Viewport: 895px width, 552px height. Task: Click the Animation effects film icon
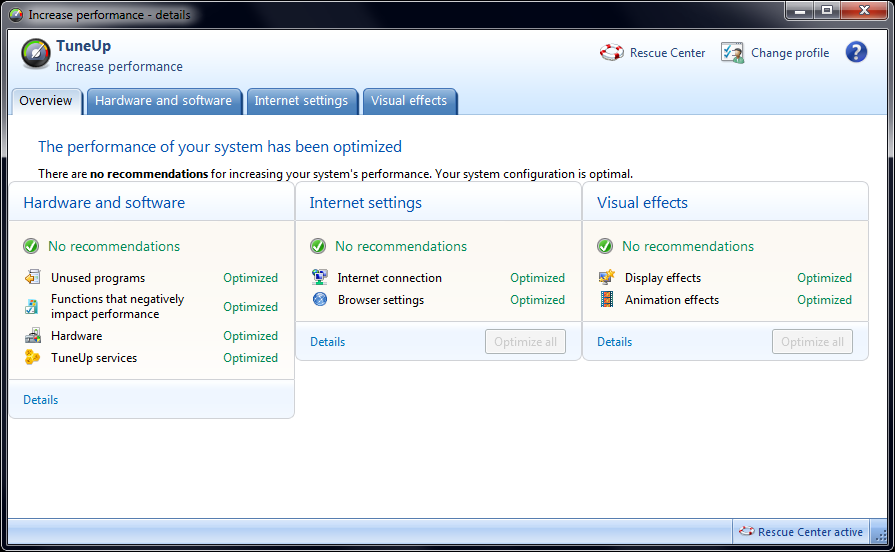click(x=607, y=299)
